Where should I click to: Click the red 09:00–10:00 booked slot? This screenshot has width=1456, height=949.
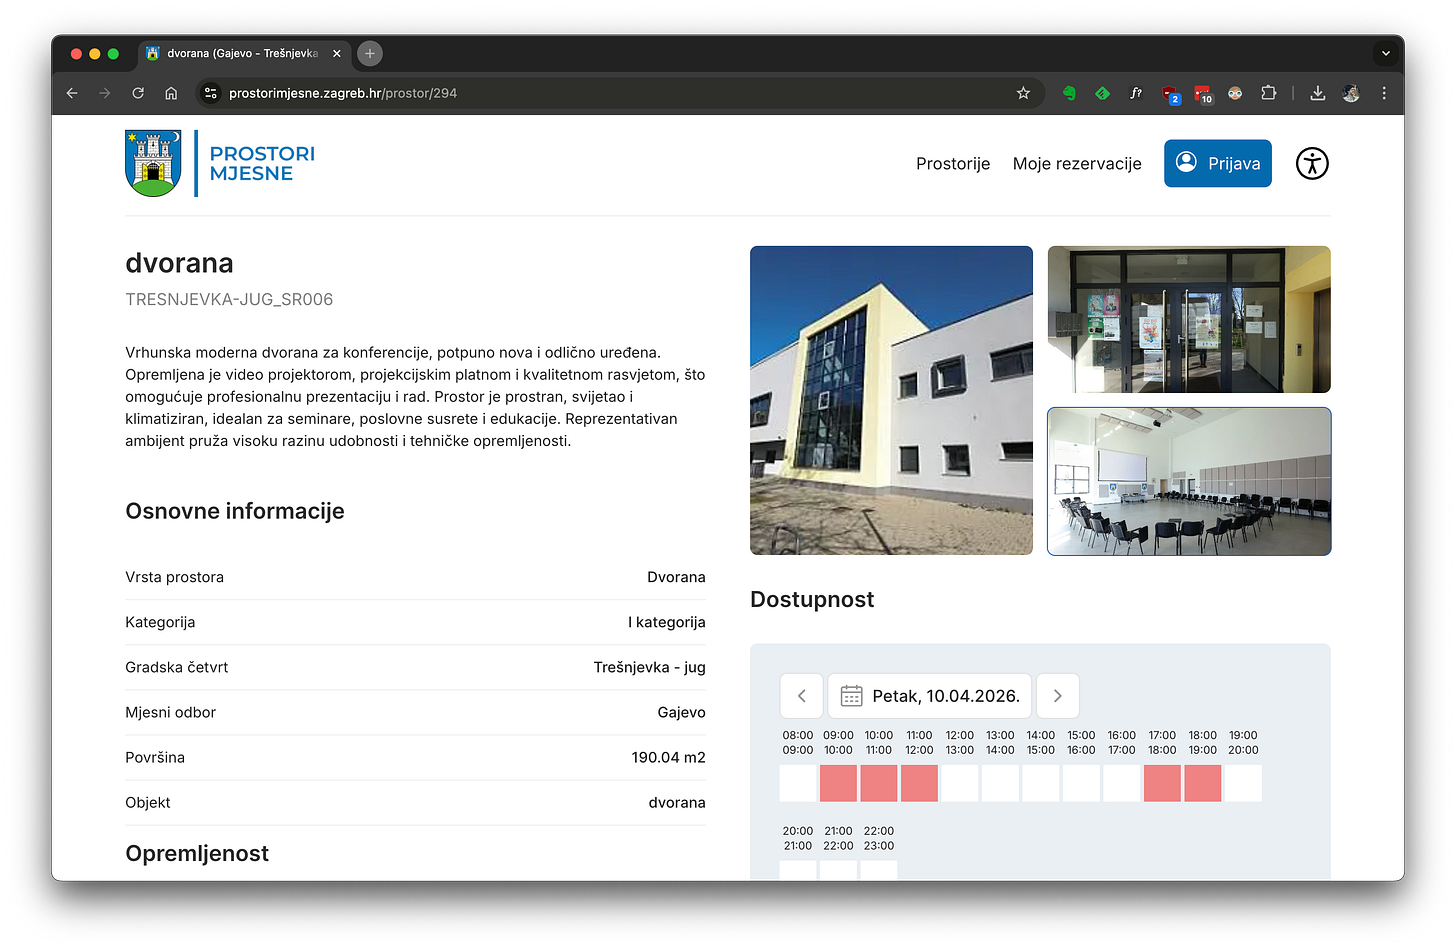coord(838,783)
